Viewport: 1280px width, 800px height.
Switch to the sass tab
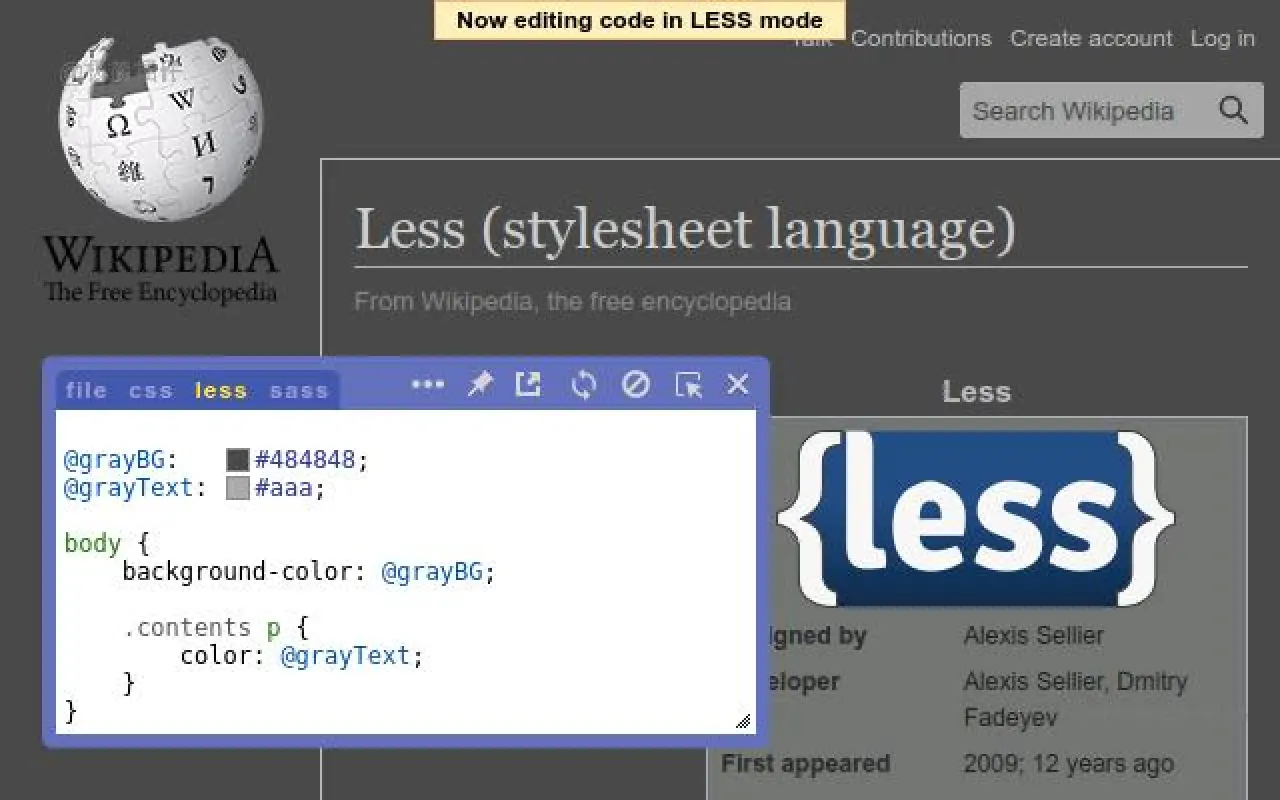point(299,390)
